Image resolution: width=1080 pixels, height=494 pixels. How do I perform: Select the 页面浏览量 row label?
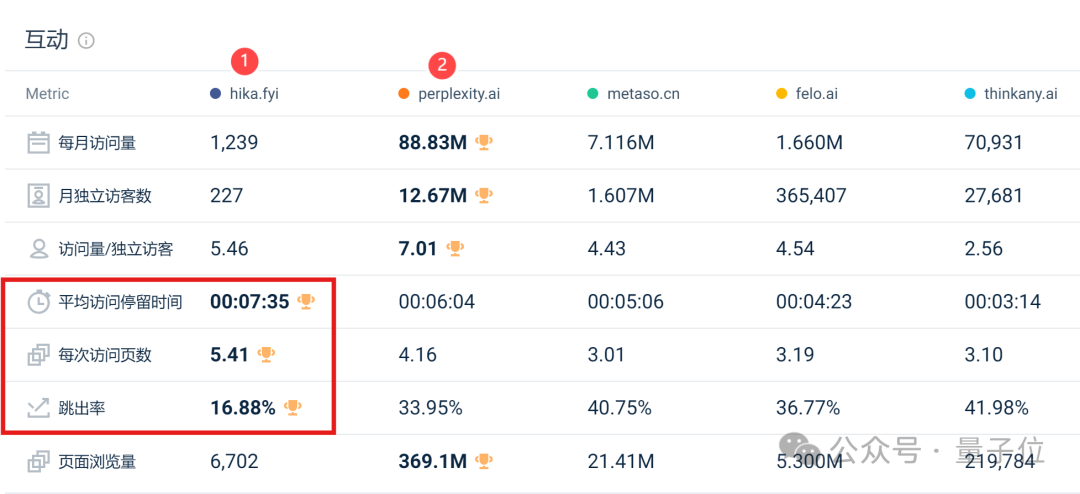[x=97, y=462]
